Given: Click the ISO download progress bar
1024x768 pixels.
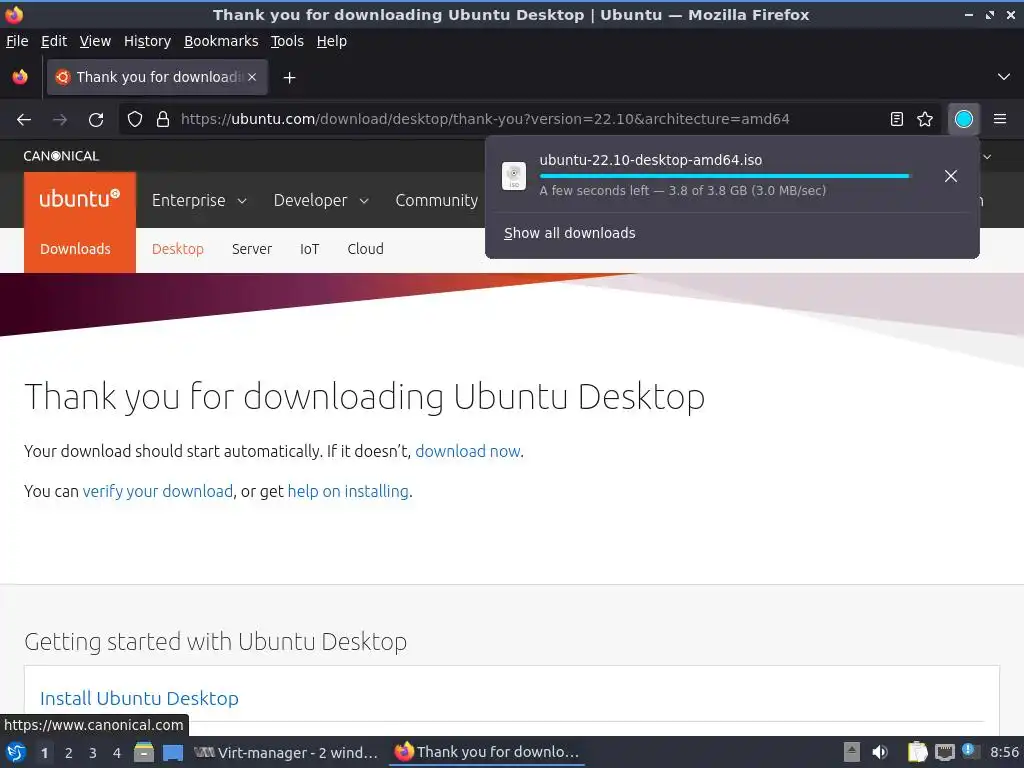Looking at the screenshot, I should point(724,176).
